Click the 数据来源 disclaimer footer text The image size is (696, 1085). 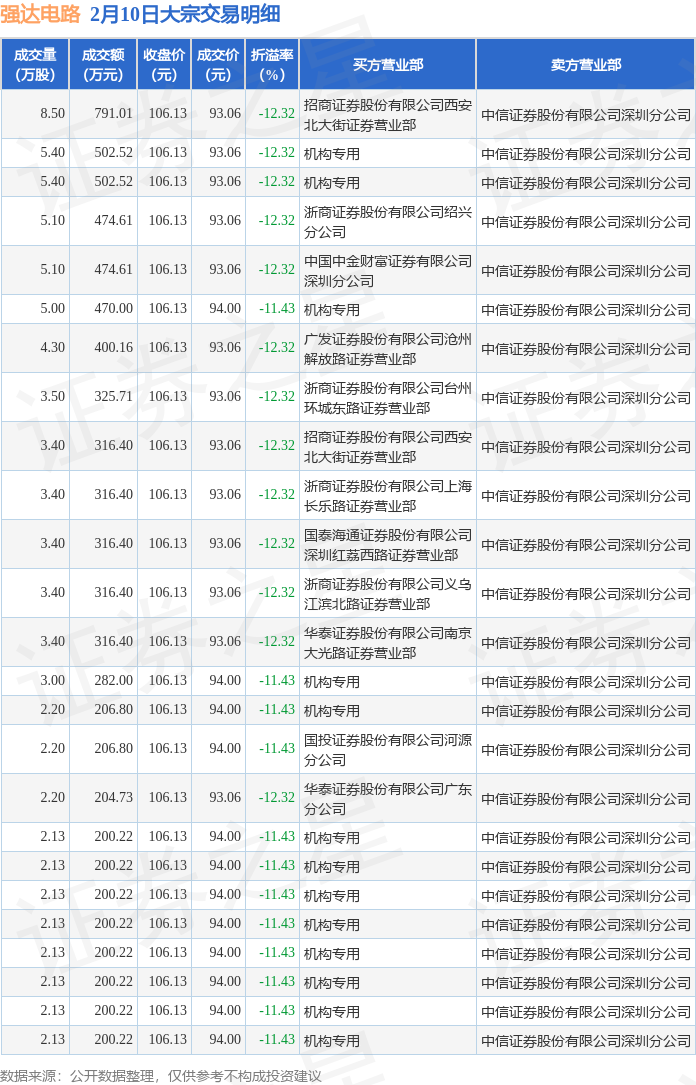point(162,1076)
